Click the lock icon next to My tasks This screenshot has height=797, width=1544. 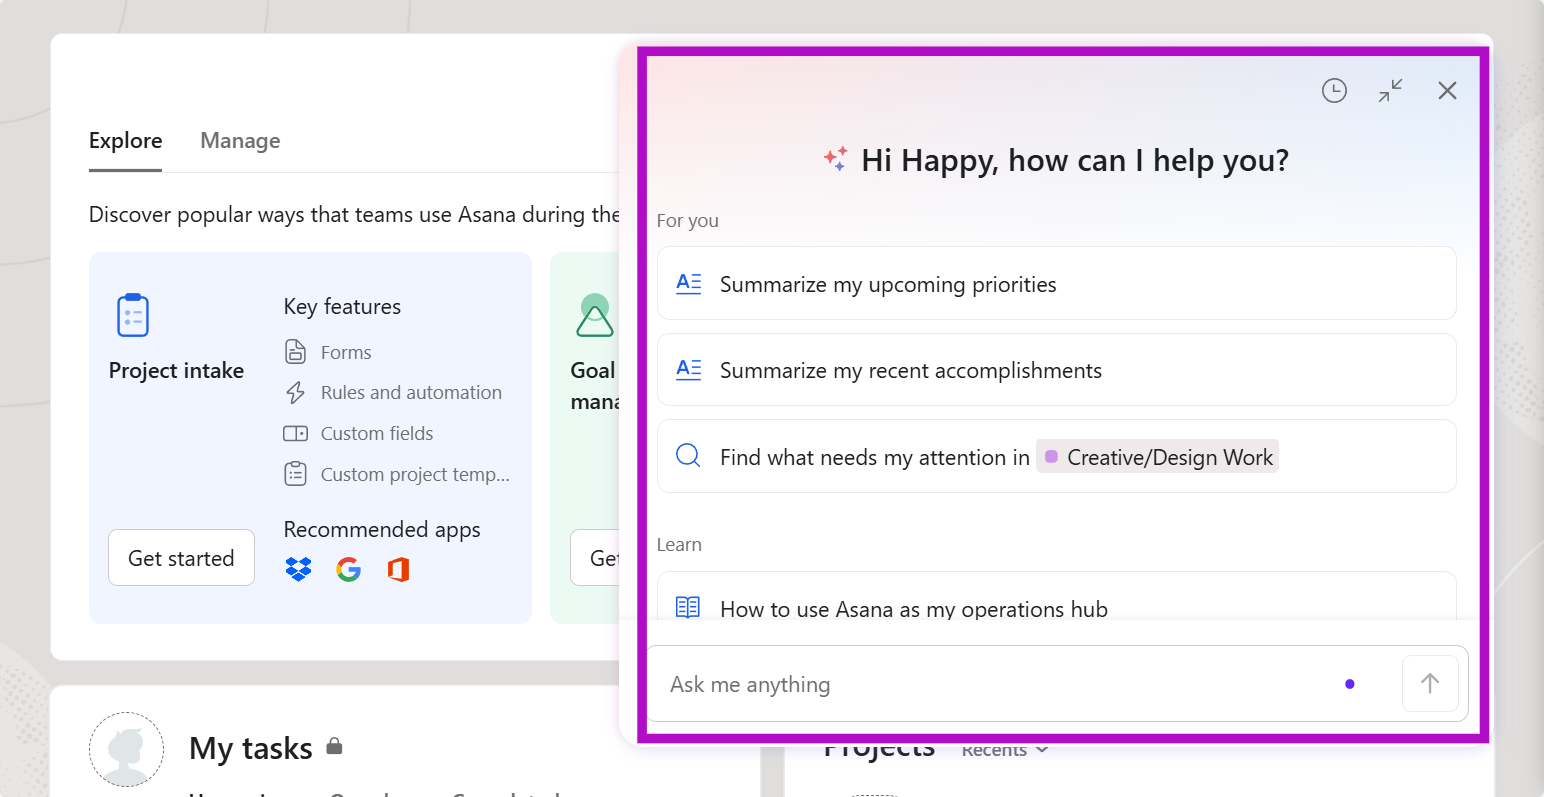(x=335, y=746)
